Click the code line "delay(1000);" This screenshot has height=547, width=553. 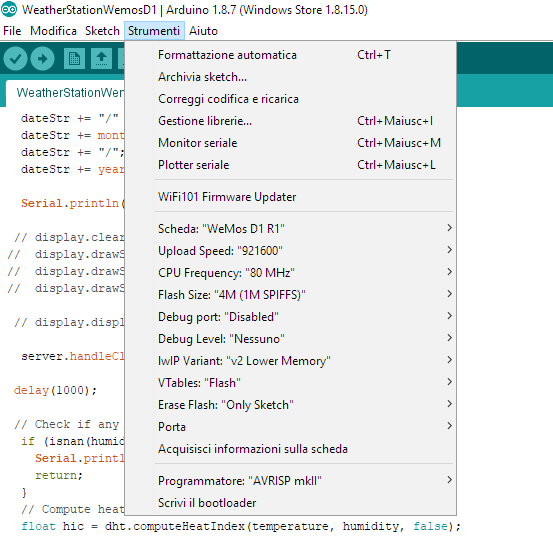click(55, 390)
